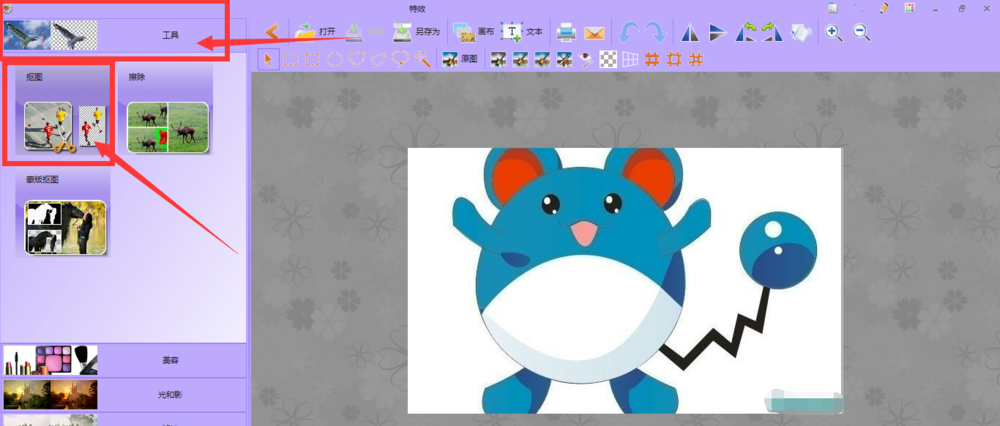
Task: Expand the 美容 category panel
Action: (x=123, y=360)
